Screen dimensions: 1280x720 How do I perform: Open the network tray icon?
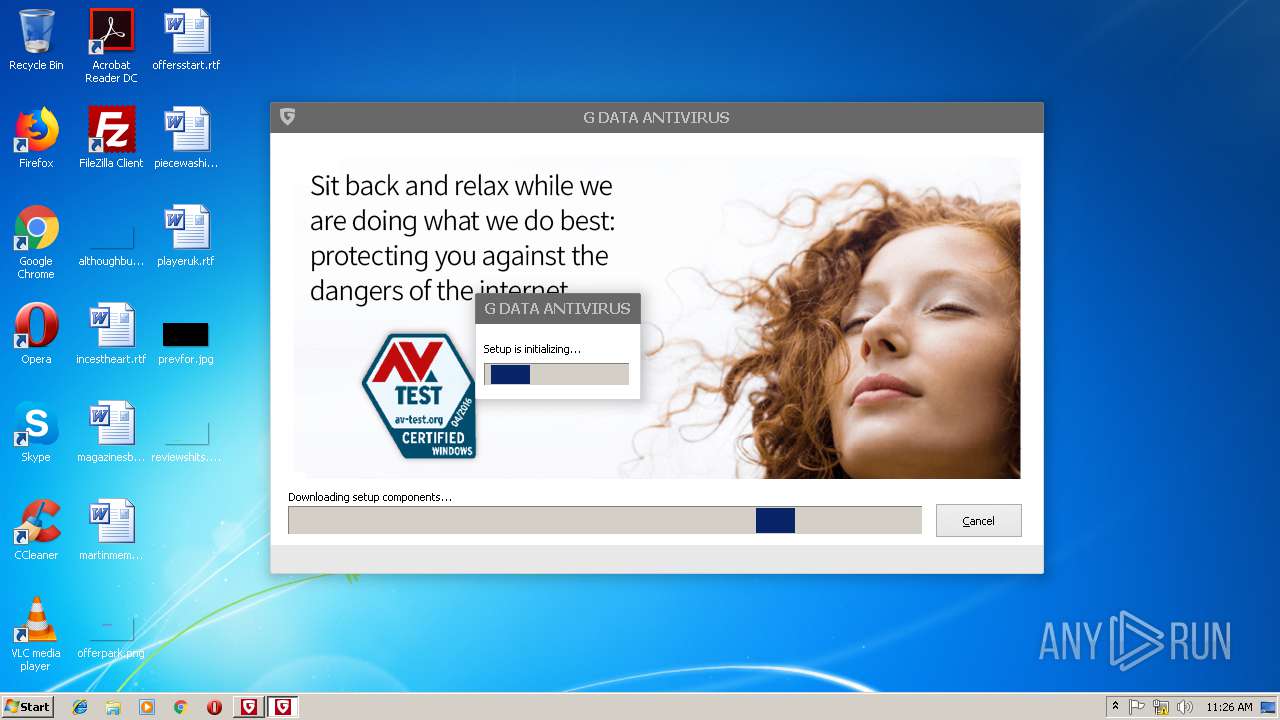point(1161,707)
